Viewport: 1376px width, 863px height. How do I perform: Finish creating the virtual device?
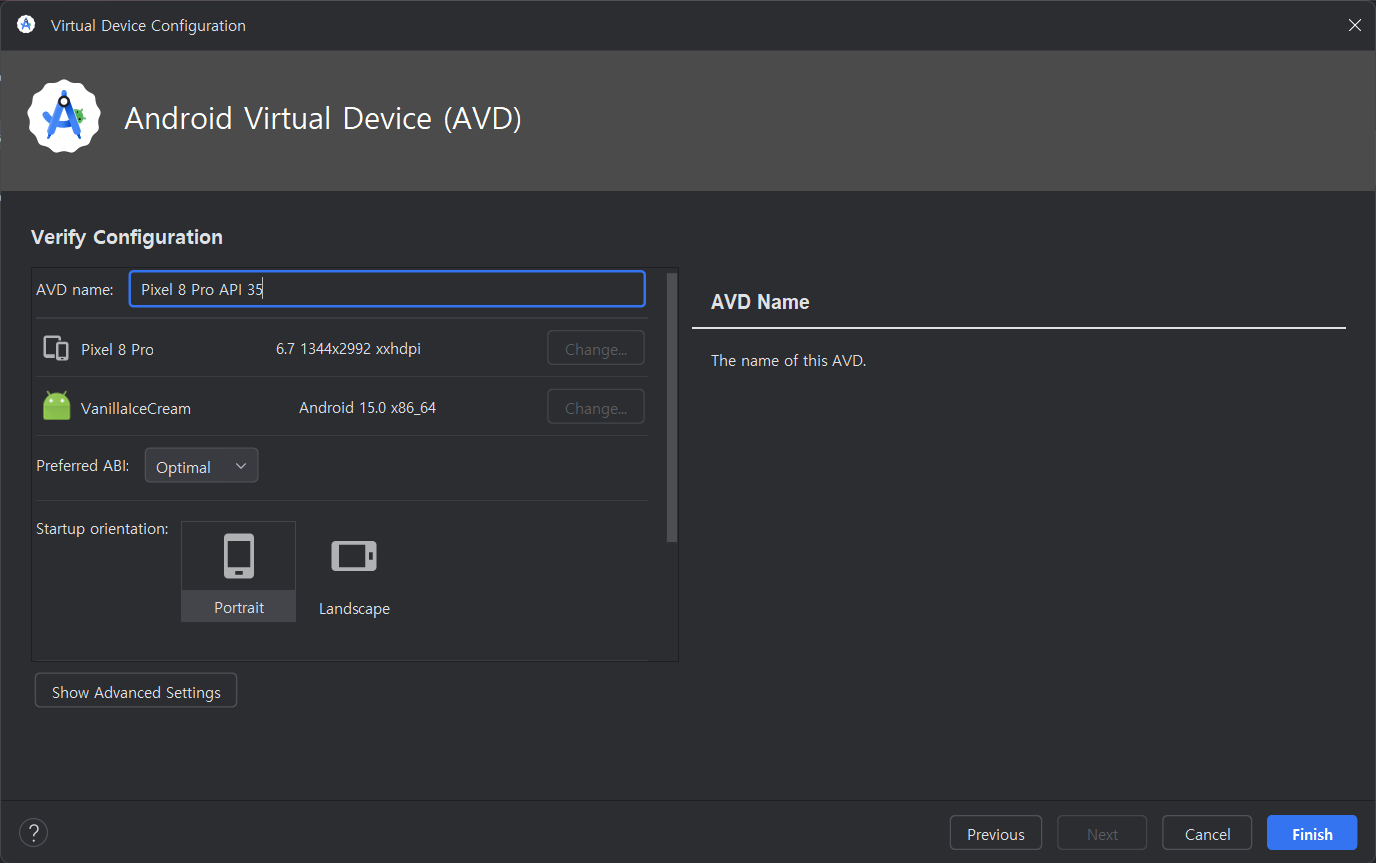tap(1312, 834)
